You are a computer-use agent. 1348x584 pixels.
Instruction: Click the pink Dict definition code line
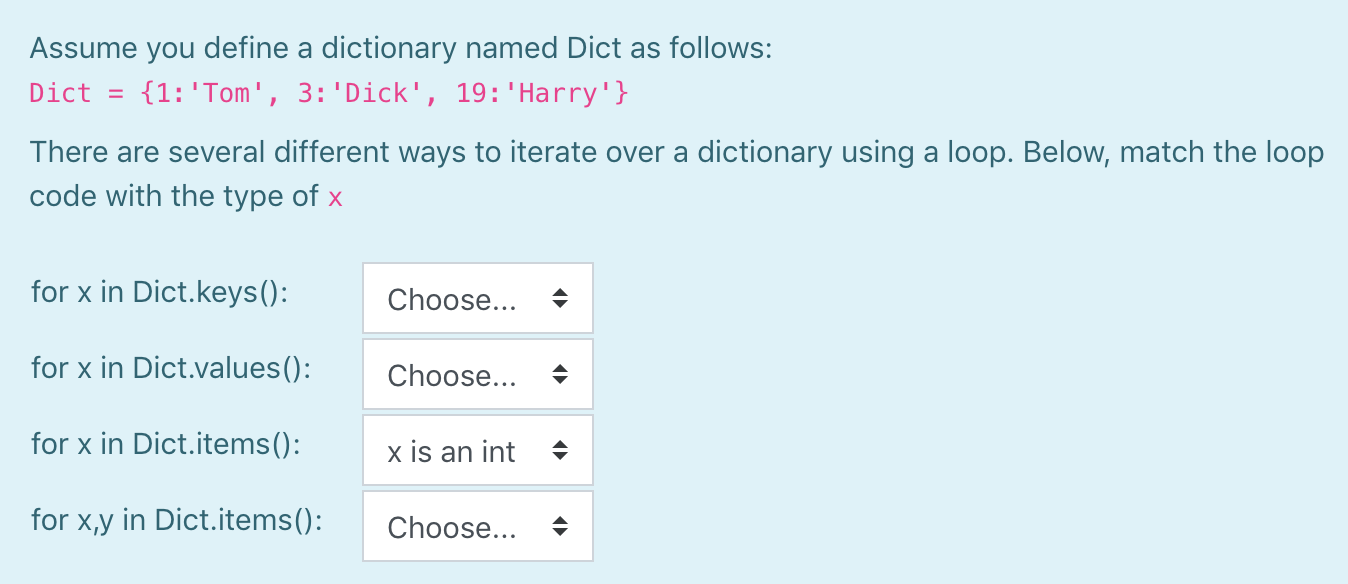[x=327, y=92]
